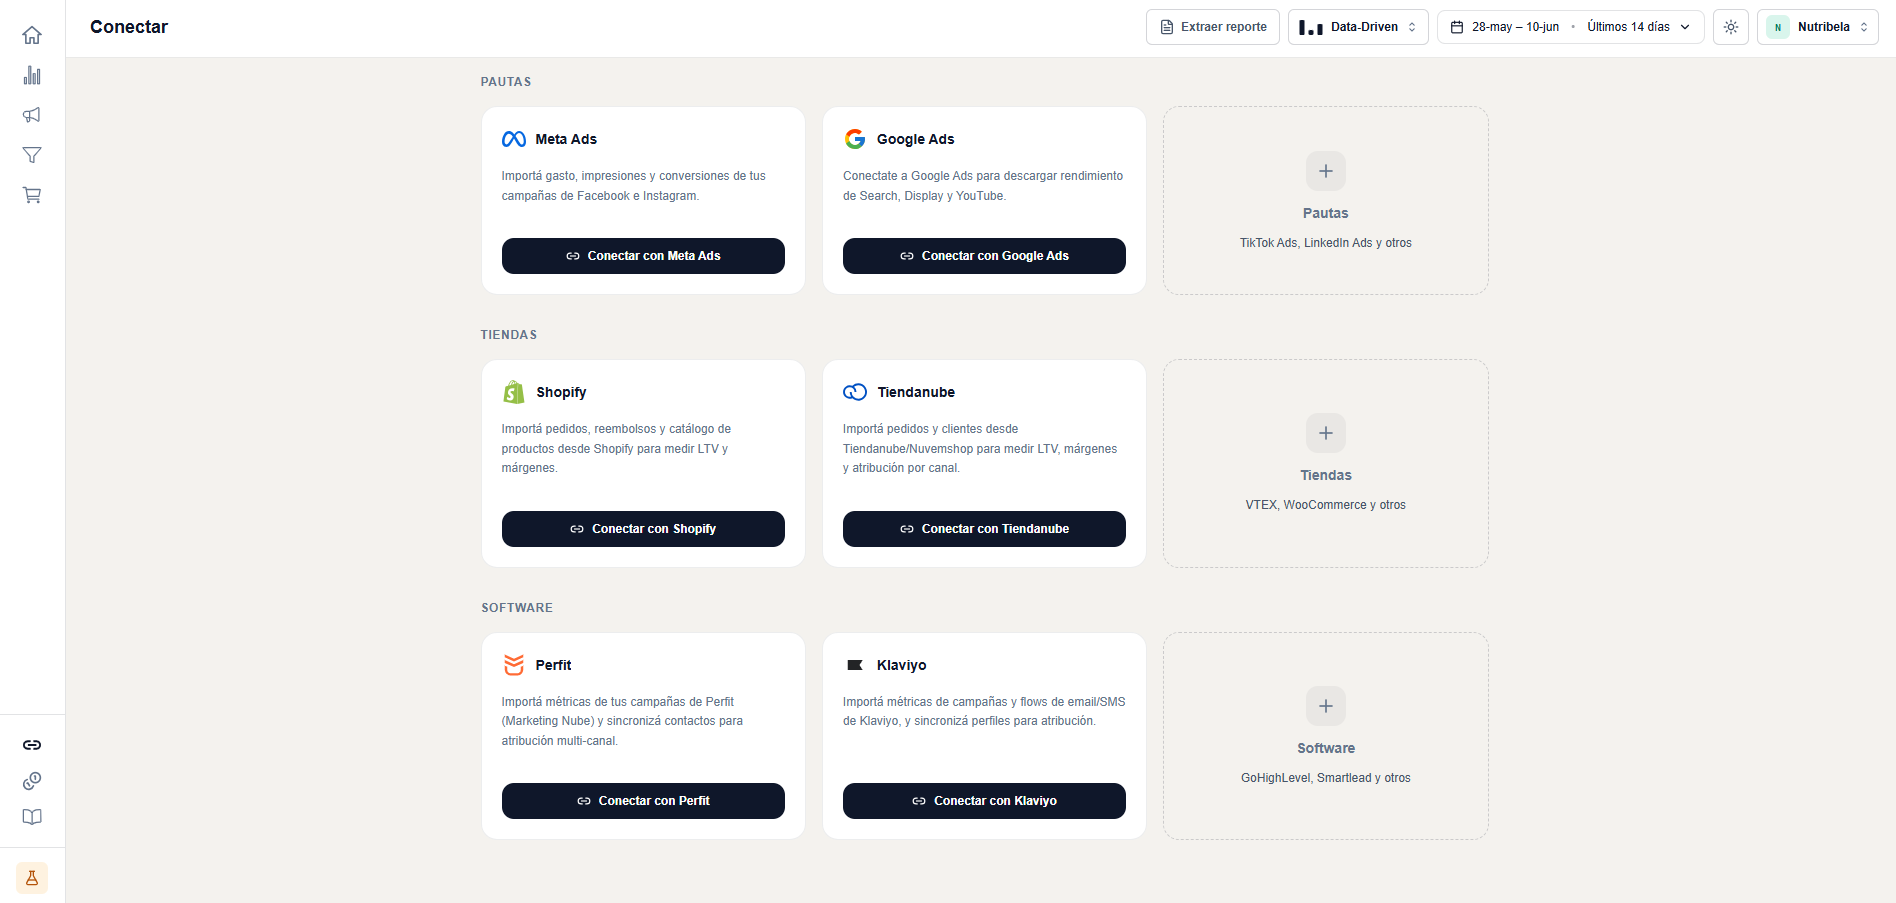Open the megaphone campaigns sidebar icon
The width and height of the screenshot is (1896, 903).
[x=32, y=115]
